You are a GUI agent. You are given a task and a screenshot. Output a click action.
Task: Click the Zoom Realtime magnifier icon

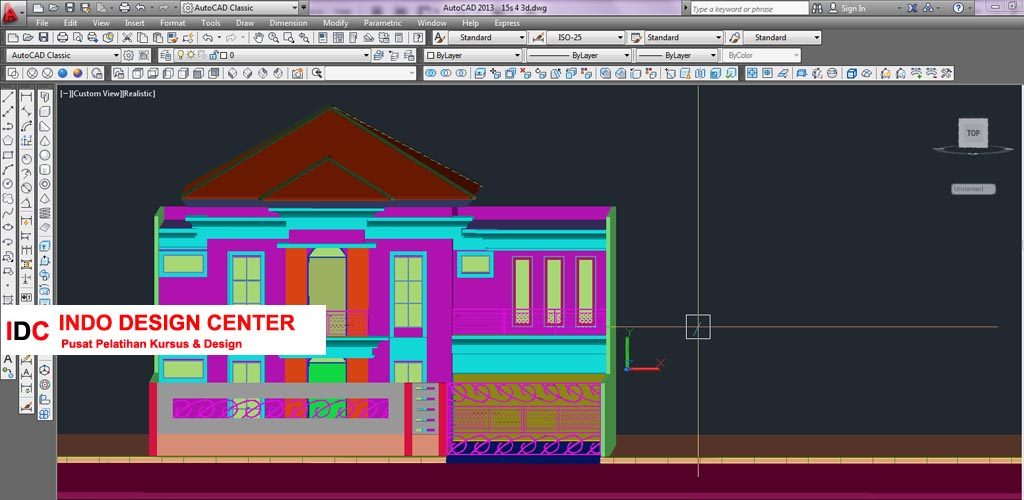(x=274, y=38)
